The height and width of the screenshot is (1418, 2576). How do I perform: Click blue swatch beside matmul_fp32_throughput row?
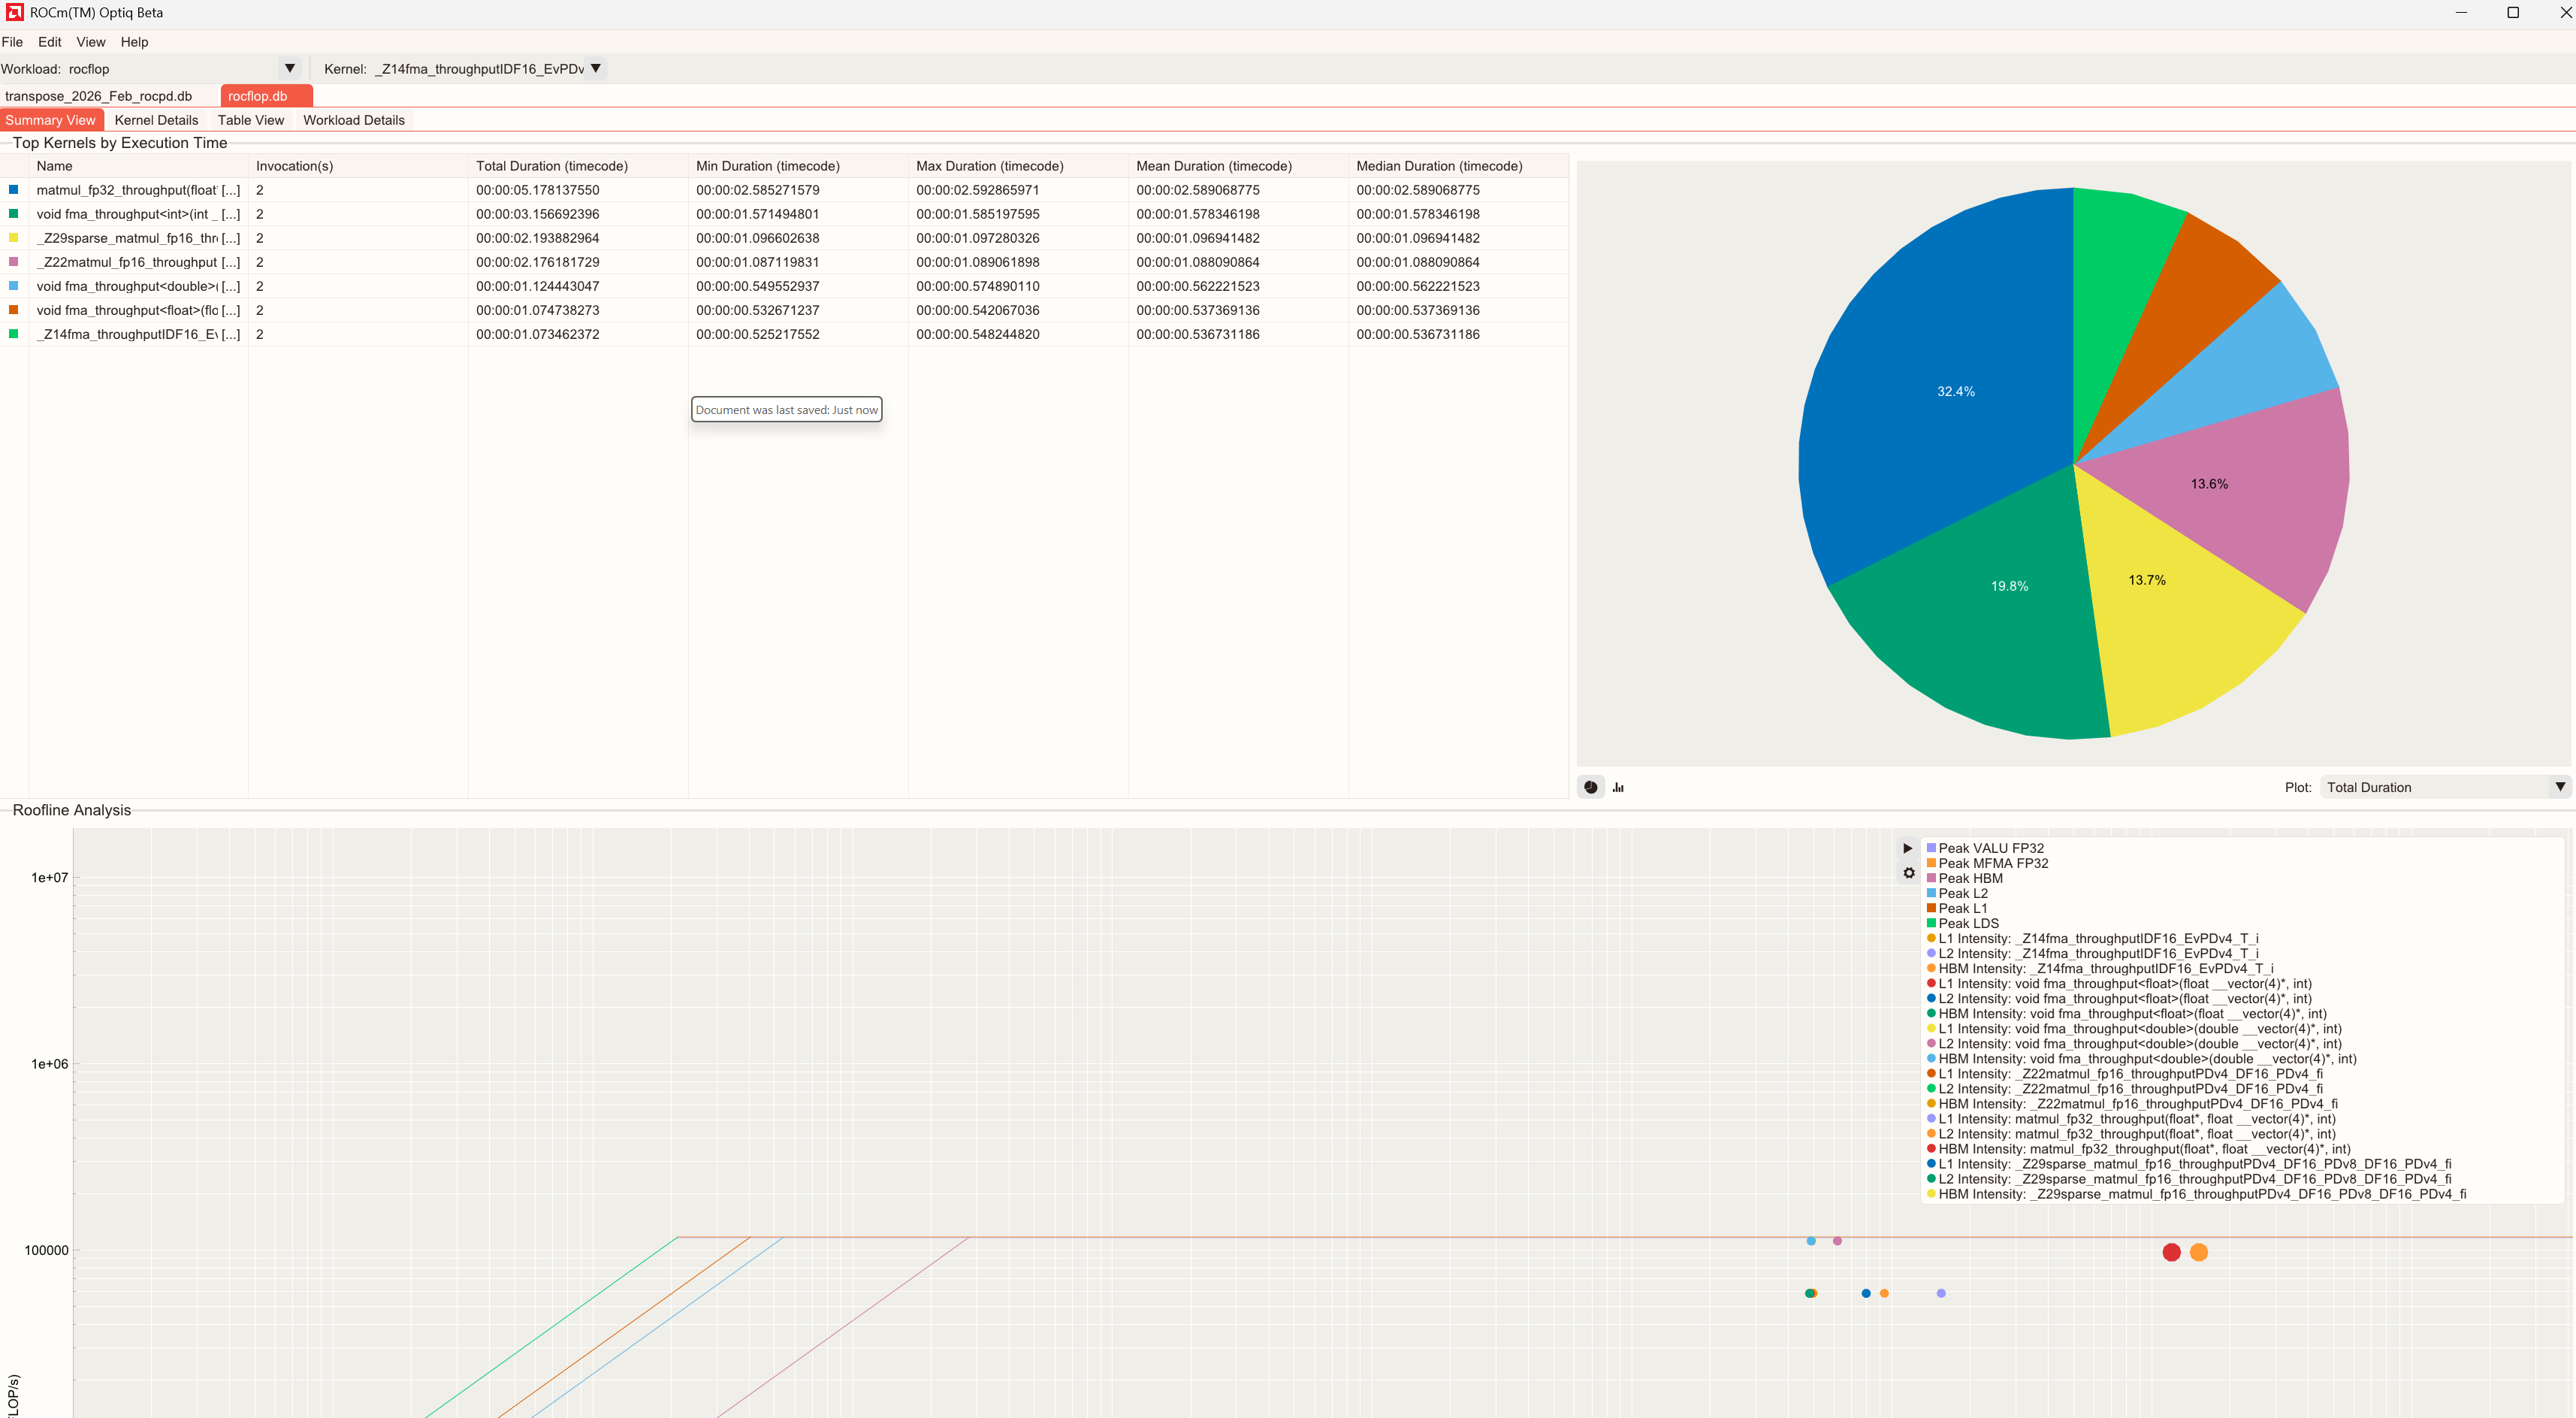13,190
